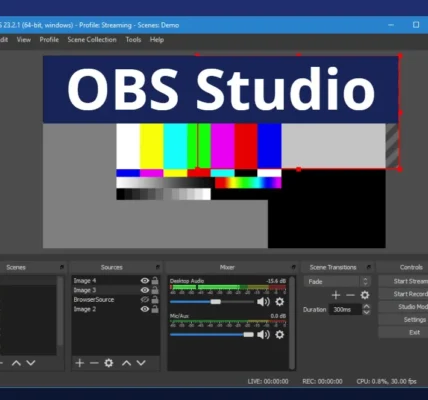
Task: Undock the Mixer panel
Action: click(294, 267)
